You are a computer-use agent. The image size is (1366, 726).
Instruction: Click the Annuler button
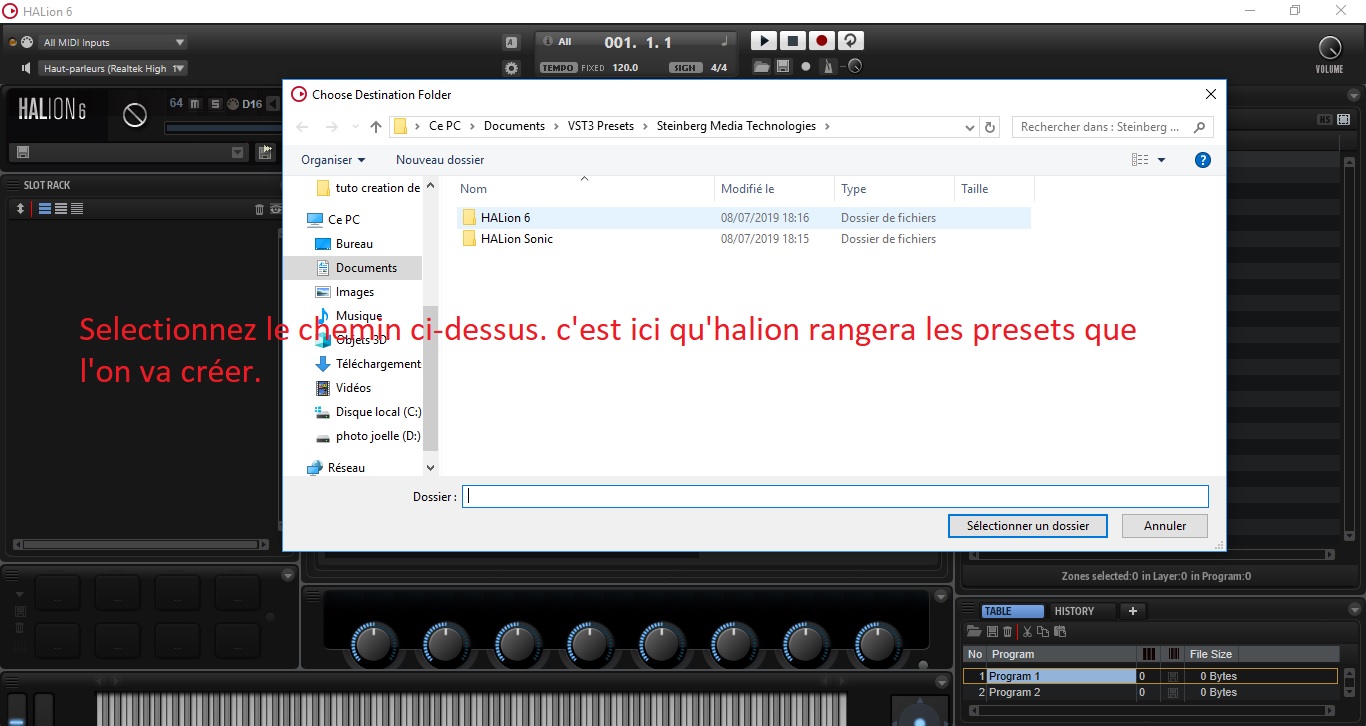coord(1163,525)
